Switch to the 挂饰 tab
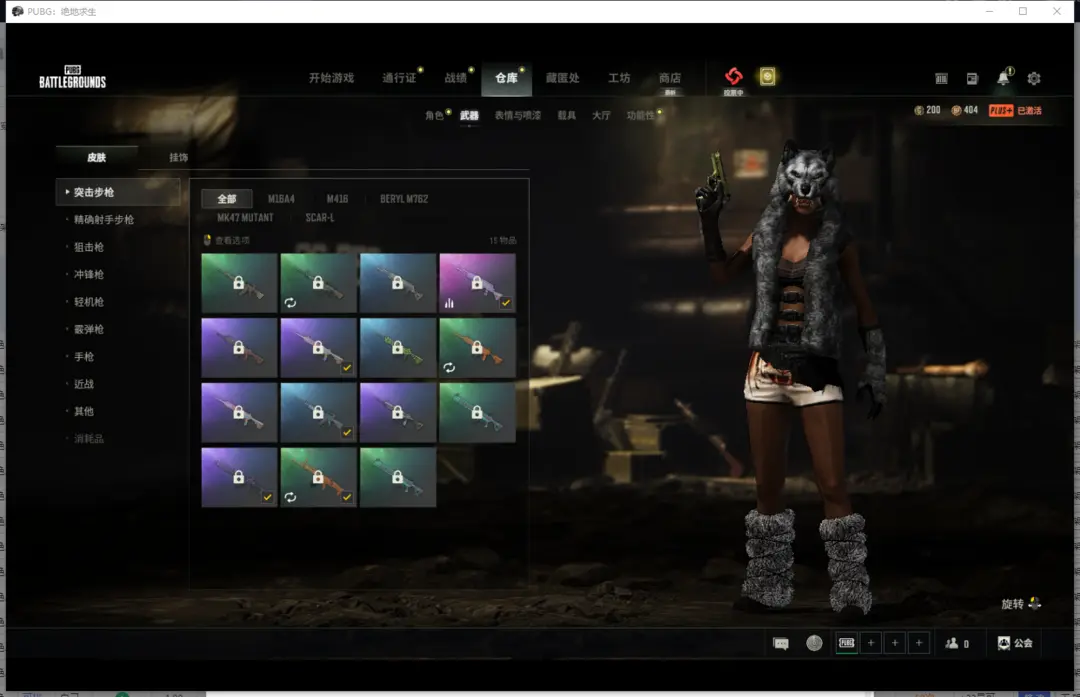 coord(178,158)
